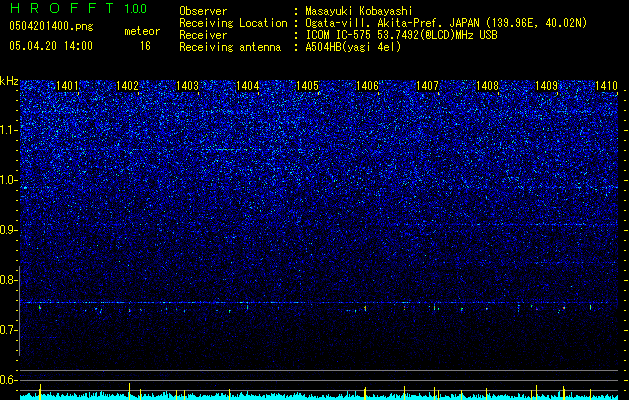Click the kHz axis unit label
Image resolution: width=629 pixels, height=400 pixels.
(x=9, y=81)
